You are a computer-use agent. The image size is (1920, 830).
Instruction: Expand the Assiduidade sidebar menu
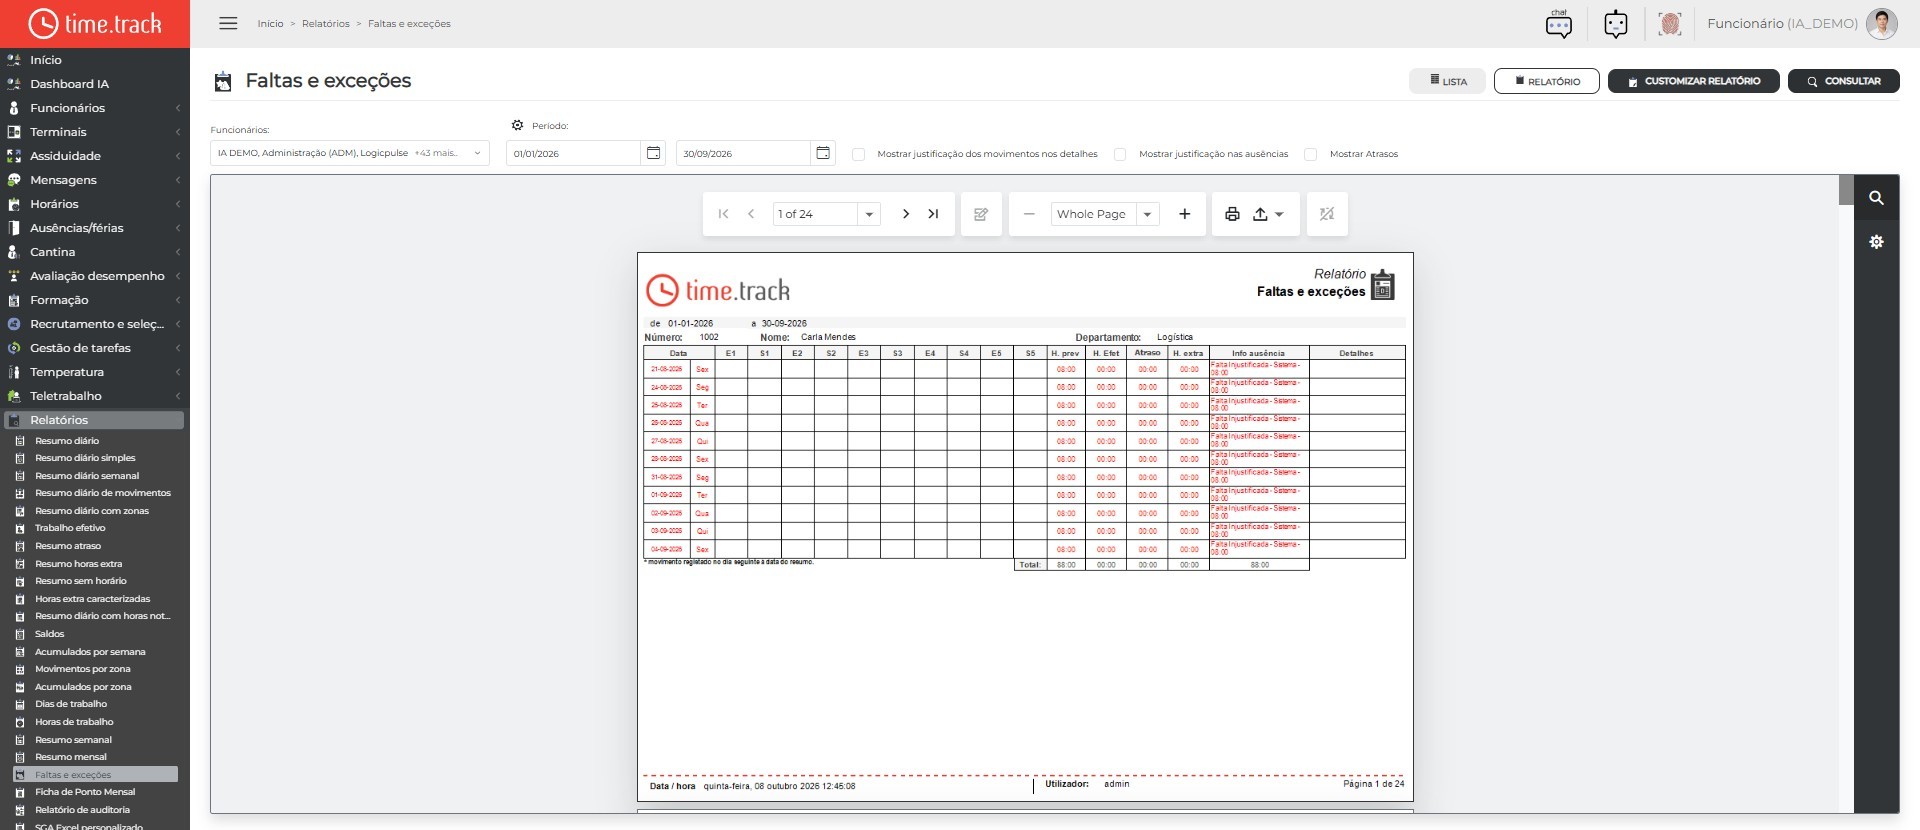(95, 156)
